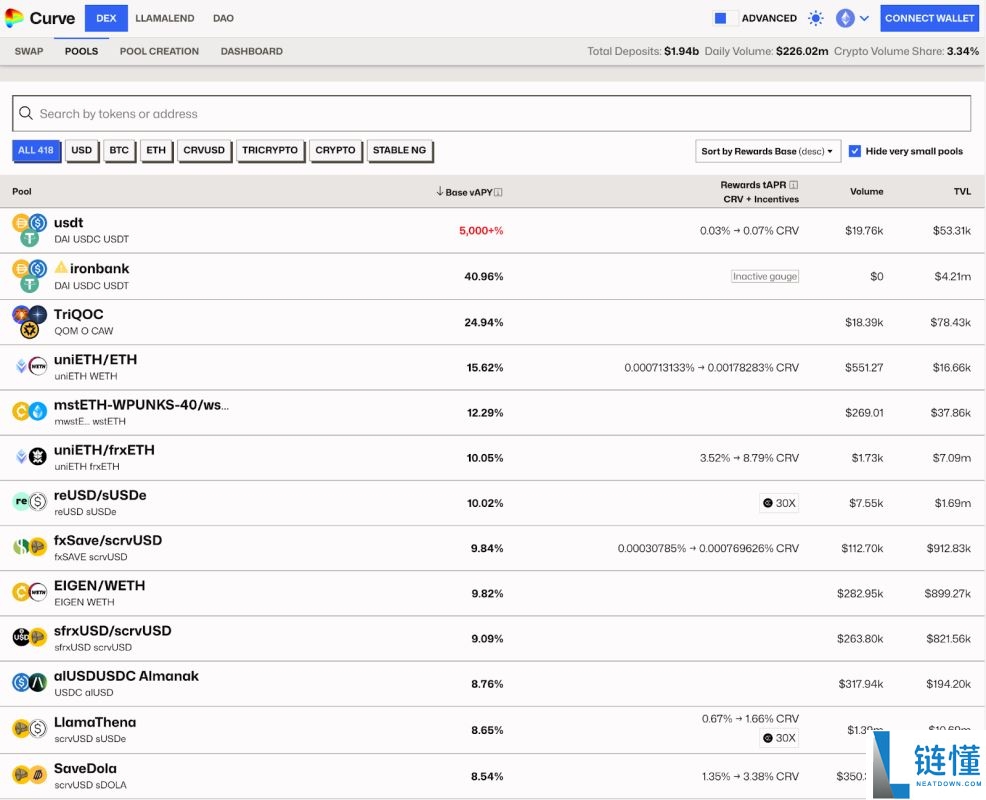Go to the POOLS tab
986x800 pixels.
pyautogui.click(x=81, y=51)
